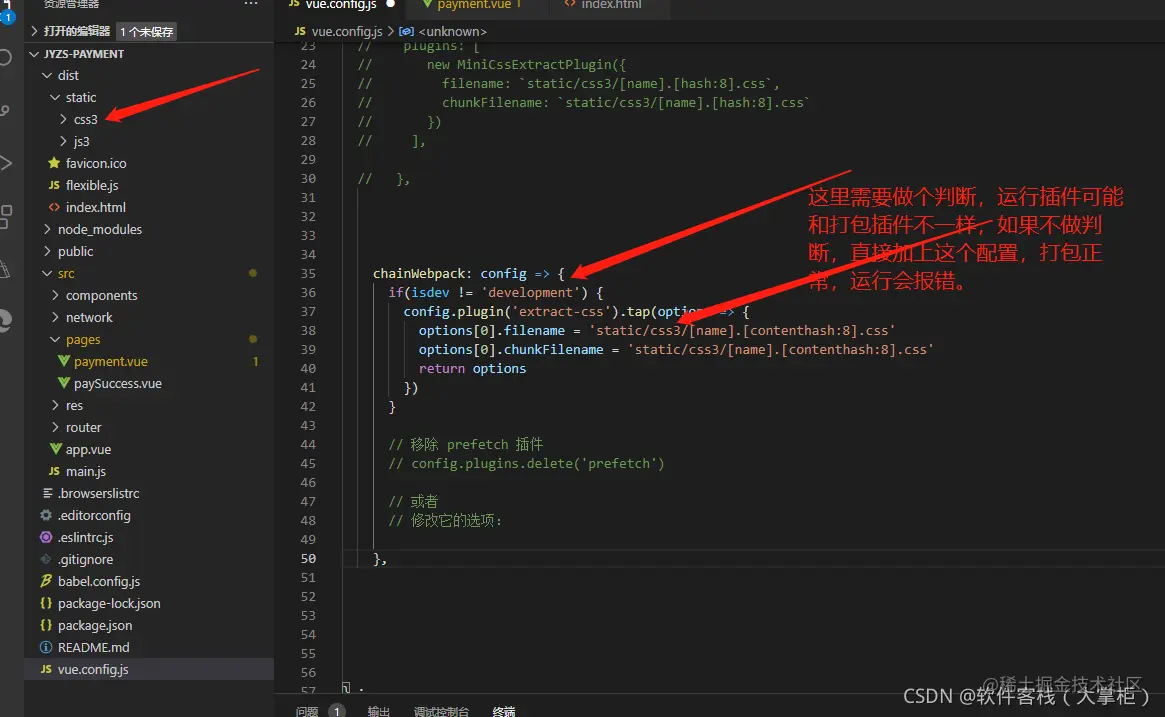This screenshot has height=717, width=1165.
Task: Click the info icon beside README.md
Action: [46, 647]
